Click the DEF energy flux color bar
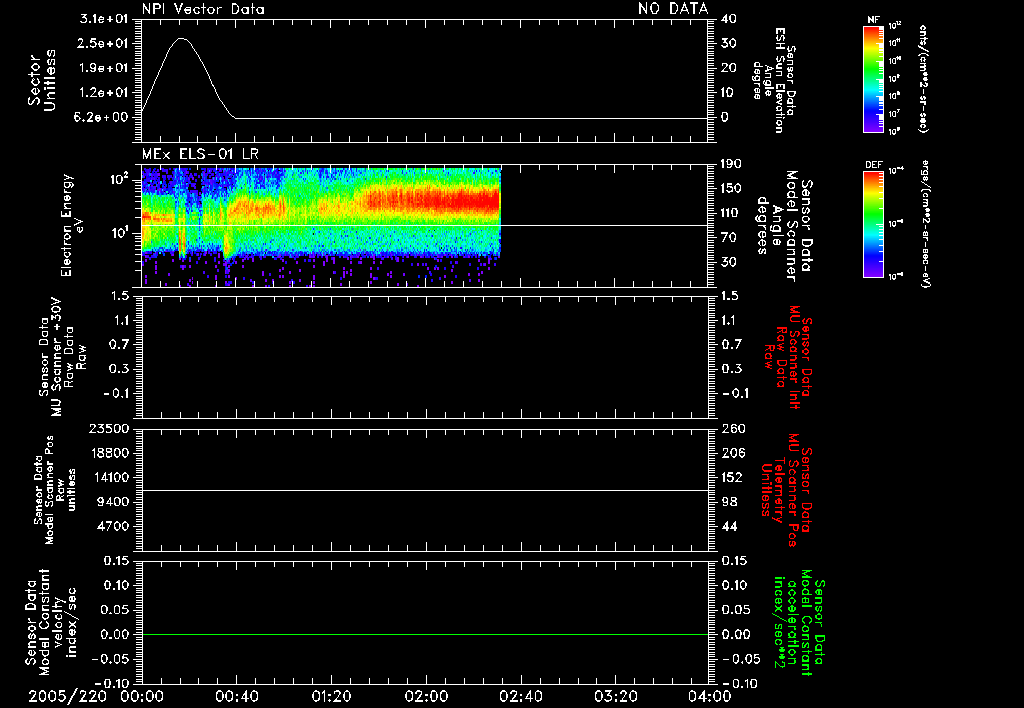 873,224
